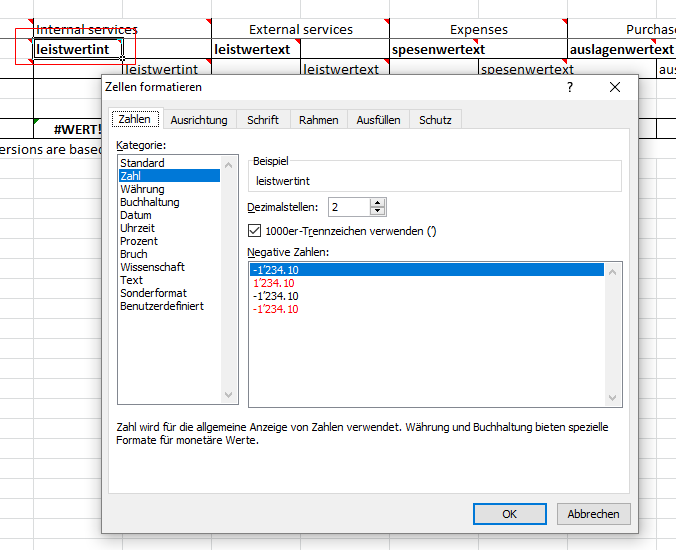Click the #WERT! error cell
Screen dimensions: 676x550
point(78,130)
